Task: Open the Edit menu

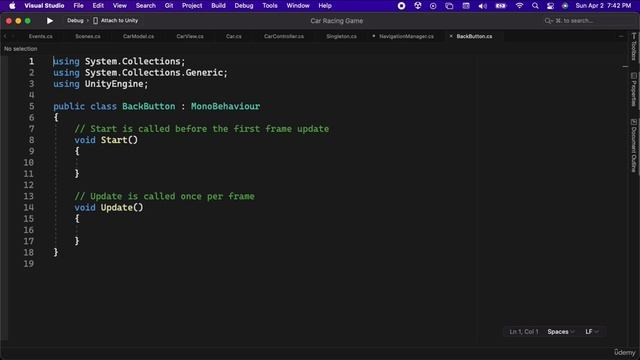Action: 98,6
